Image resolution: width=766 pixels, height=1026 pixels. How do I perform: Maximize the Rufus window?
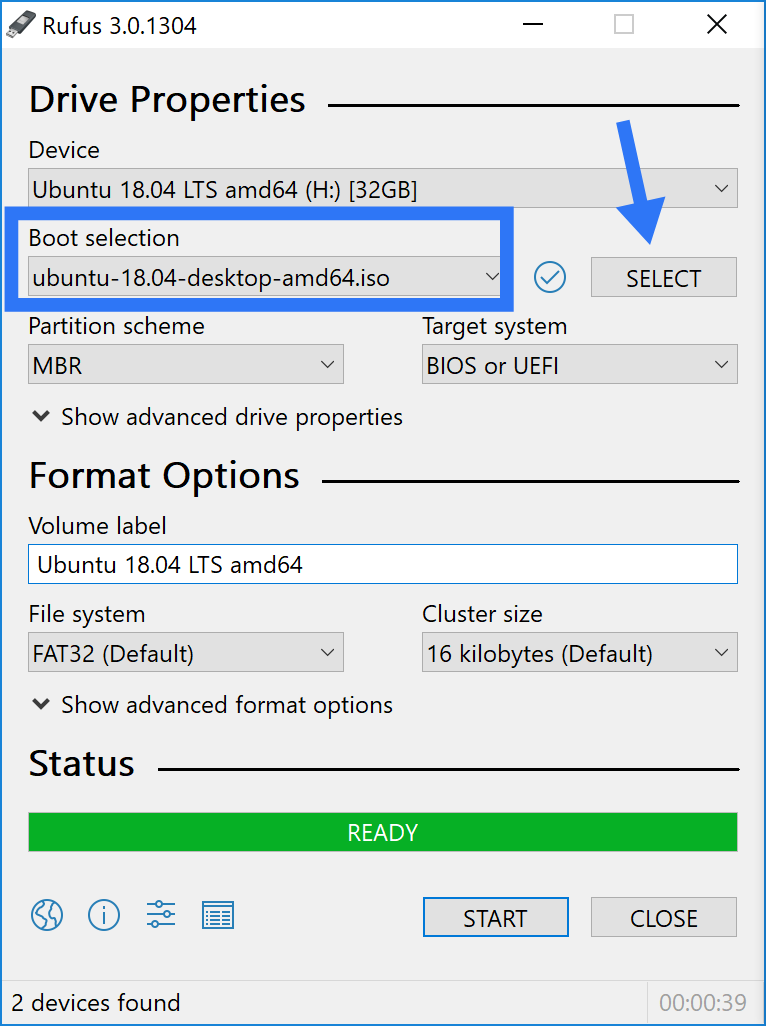click(x=623, y=25)
